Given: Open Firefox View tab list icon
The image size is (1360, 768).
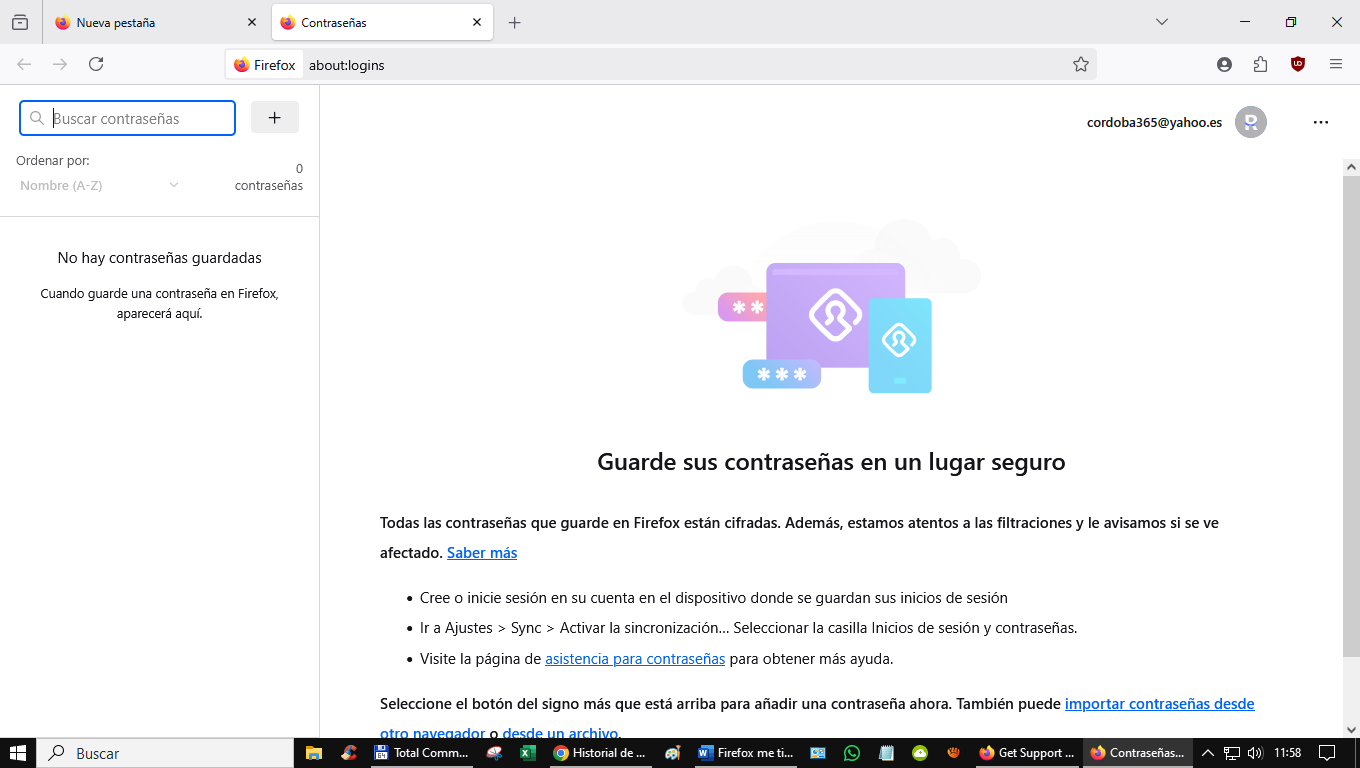Looking at the screenshot, I should [x=20, y=22].
